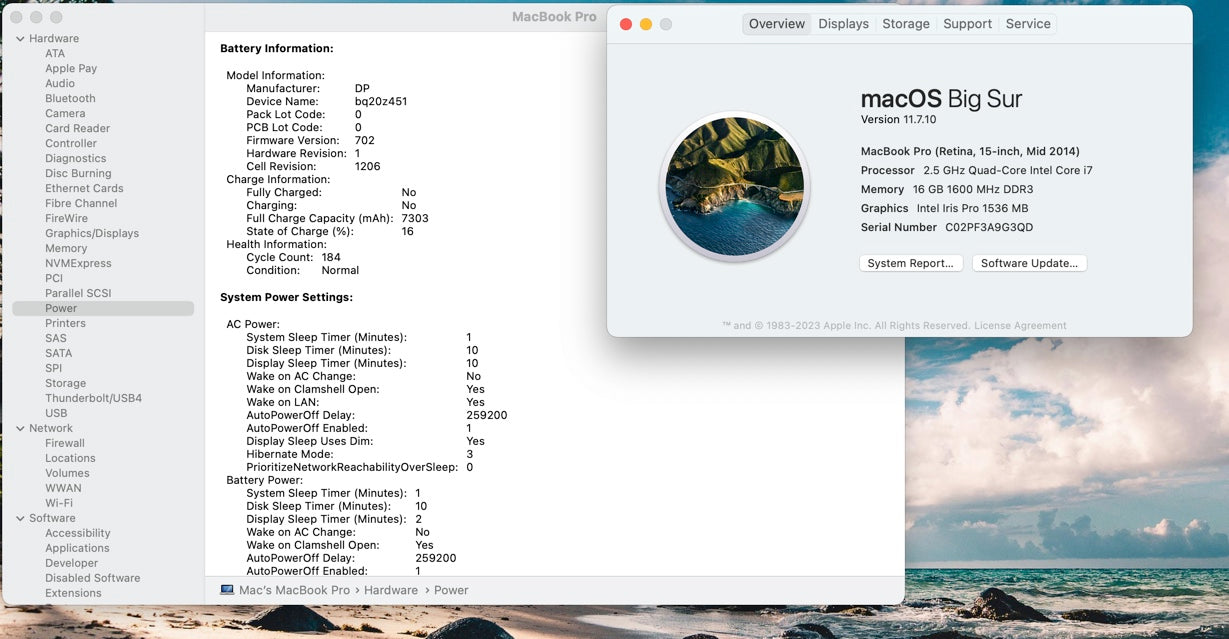Select Bluetooth in the Hardware list

point(70,98)
